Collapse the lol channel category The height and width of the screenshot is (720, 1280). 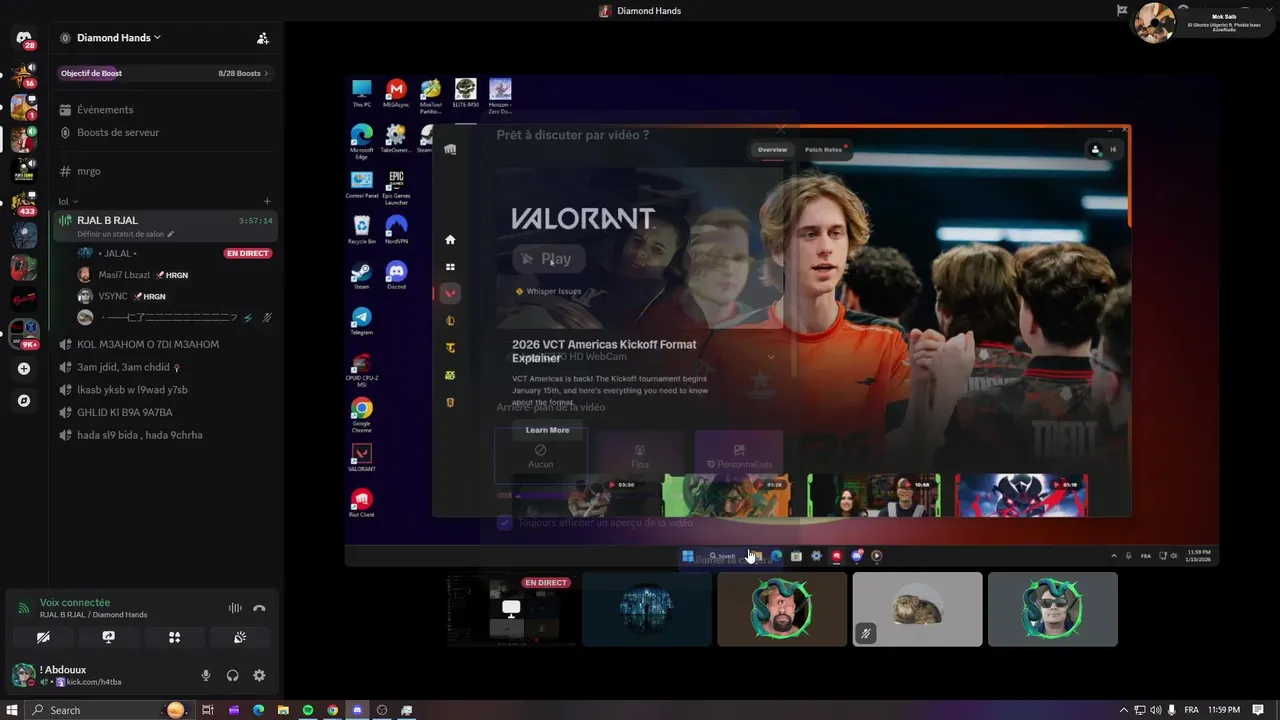click(x=68, y=201)
